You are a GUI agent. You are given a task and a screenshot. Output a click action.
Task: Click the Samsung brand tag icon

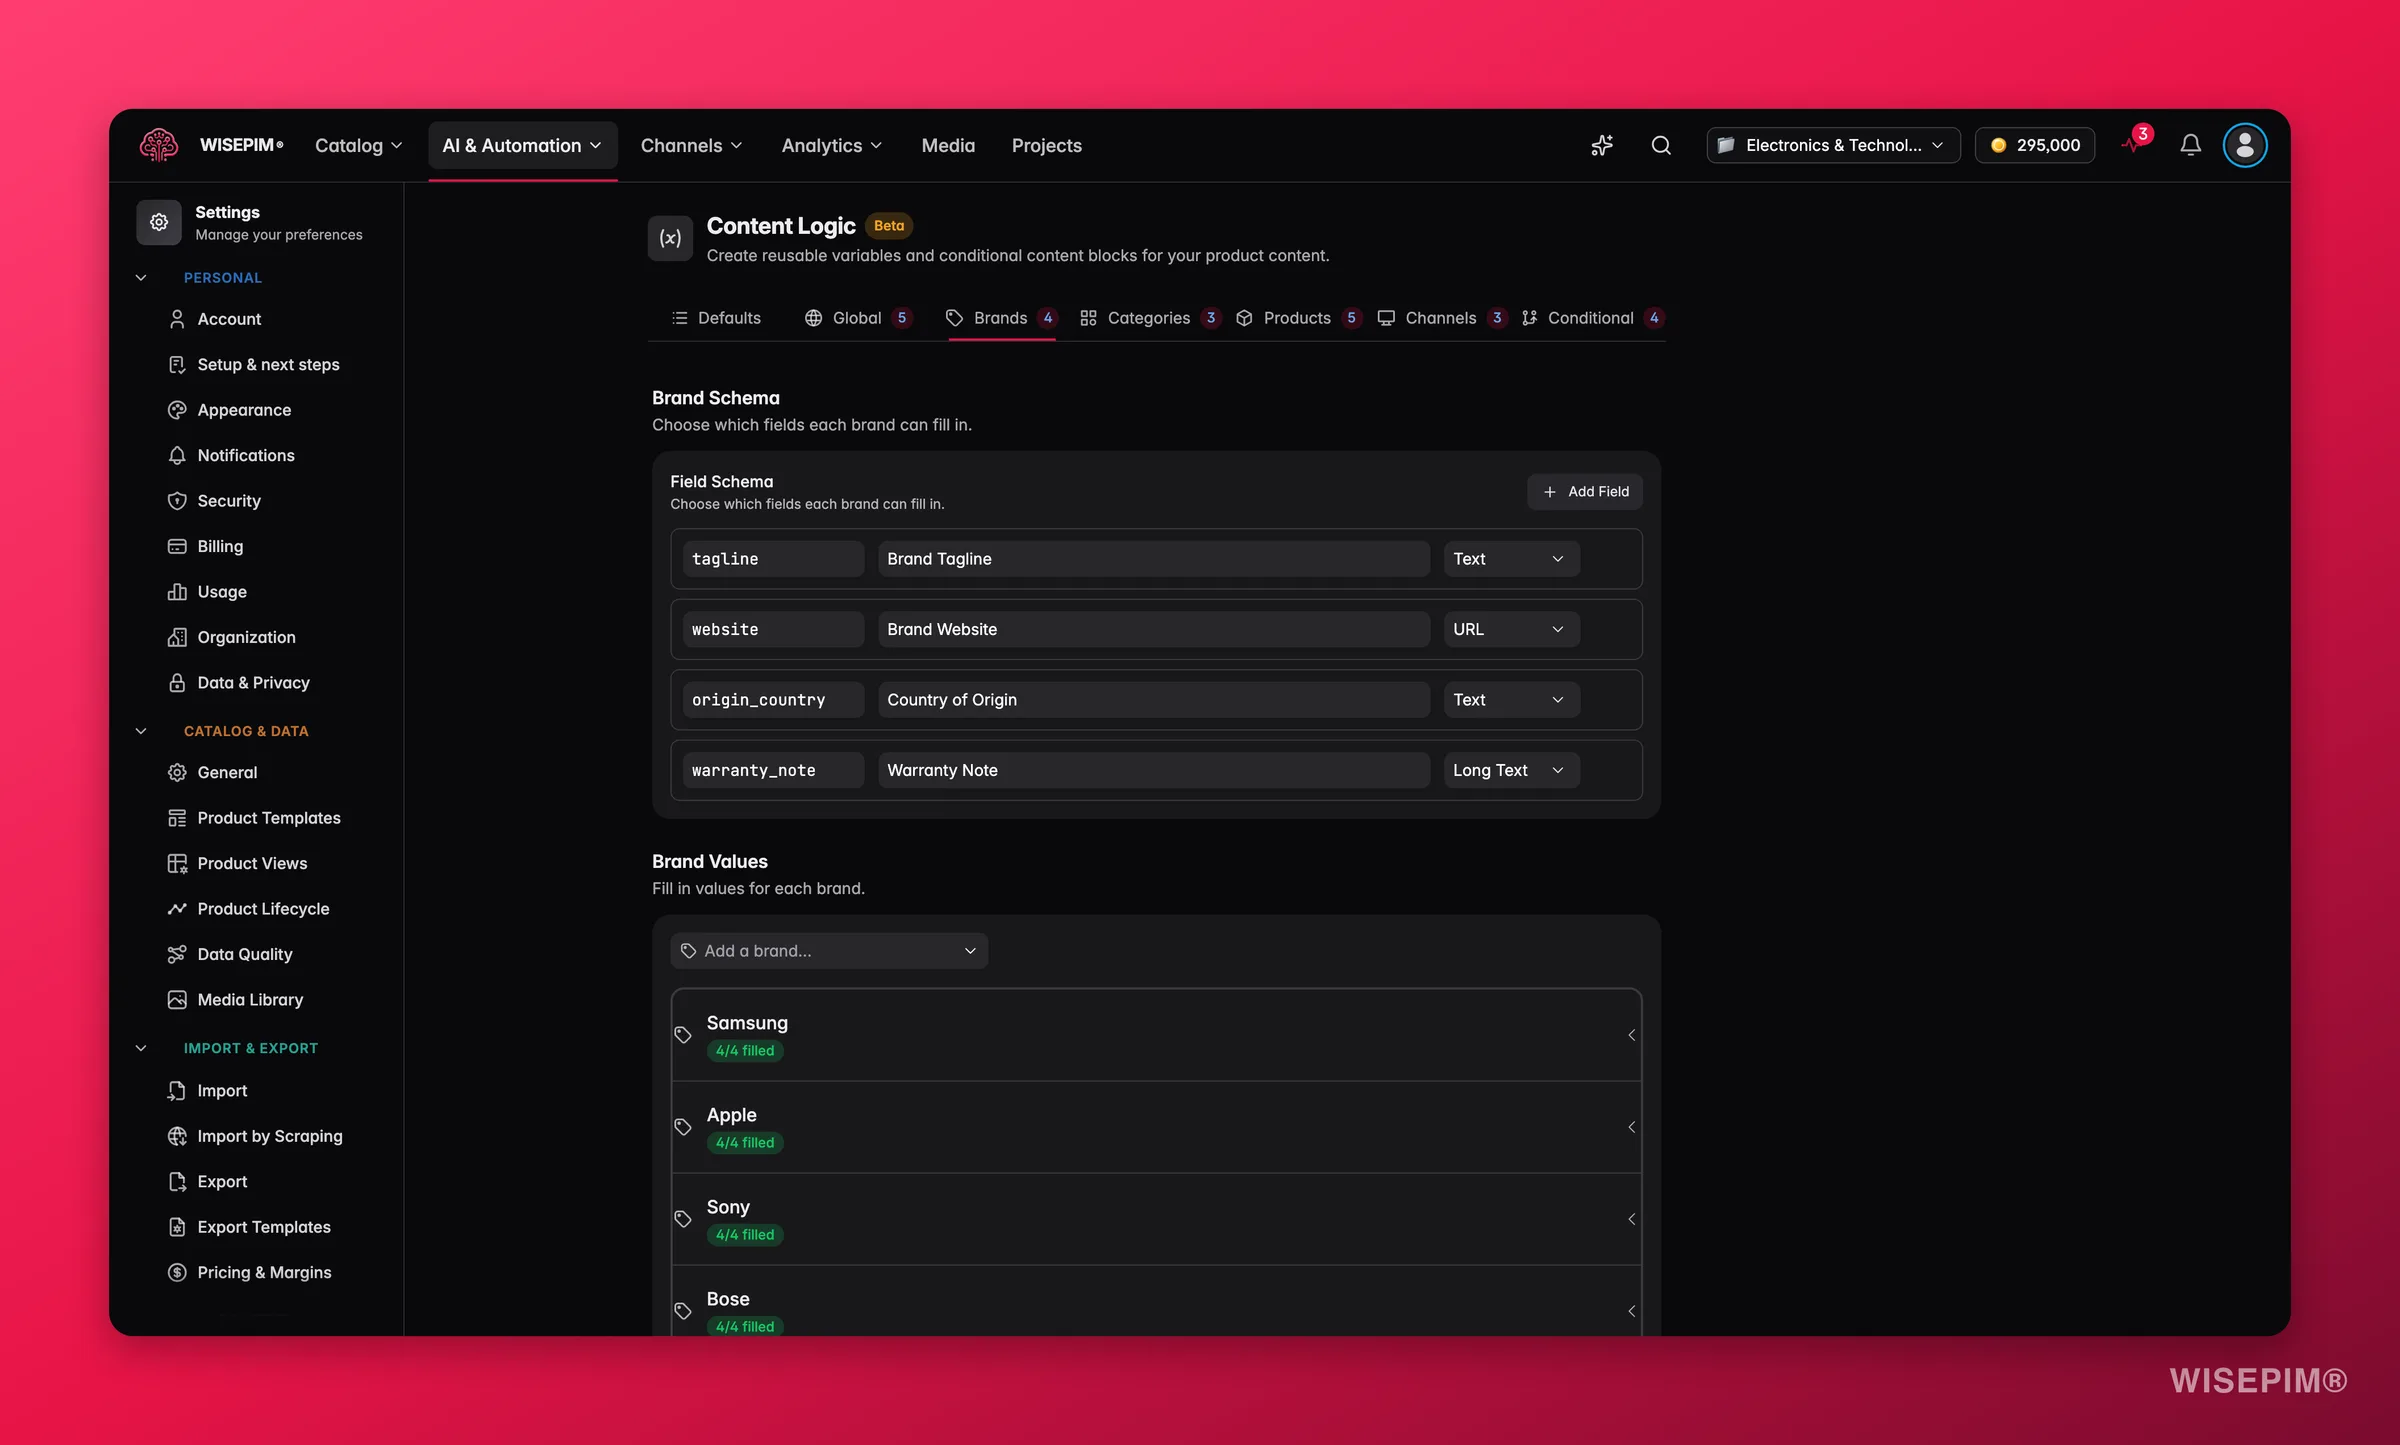[683, 1035]
